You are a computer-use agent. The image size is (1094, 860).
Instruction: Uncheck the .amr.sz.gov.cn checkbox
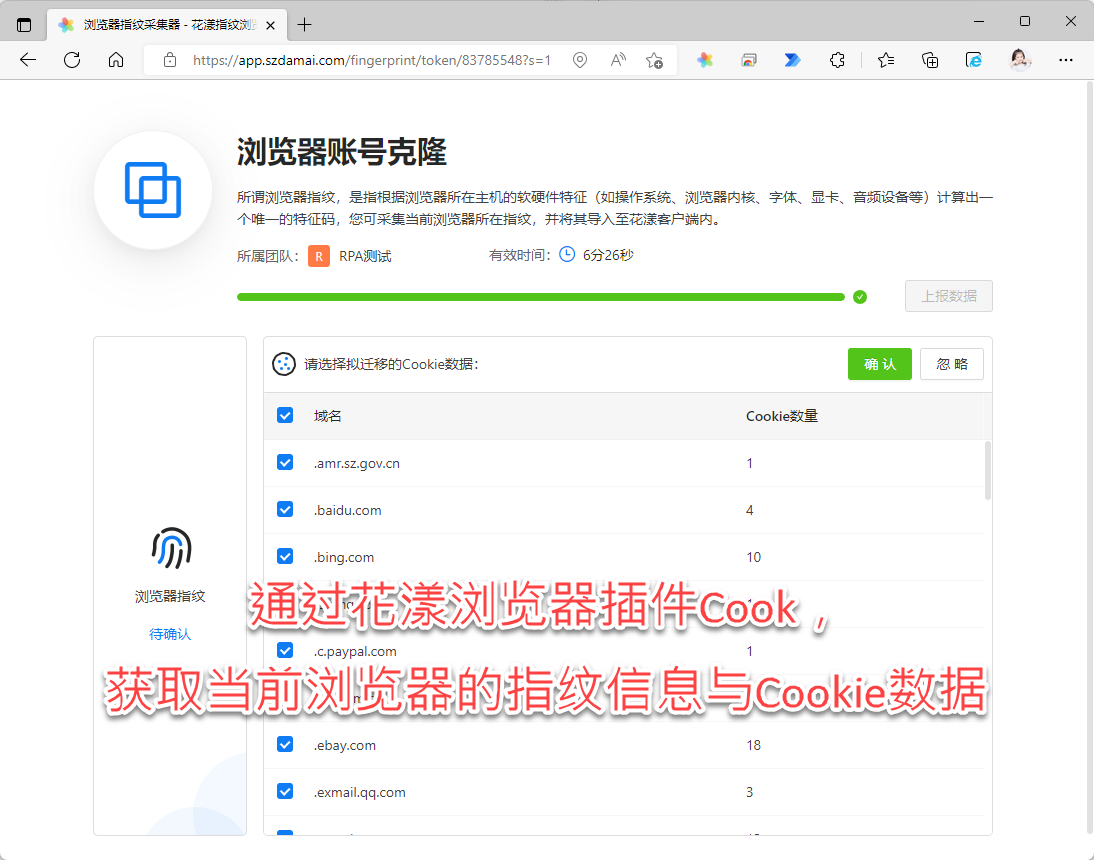[x=285, y=462]
